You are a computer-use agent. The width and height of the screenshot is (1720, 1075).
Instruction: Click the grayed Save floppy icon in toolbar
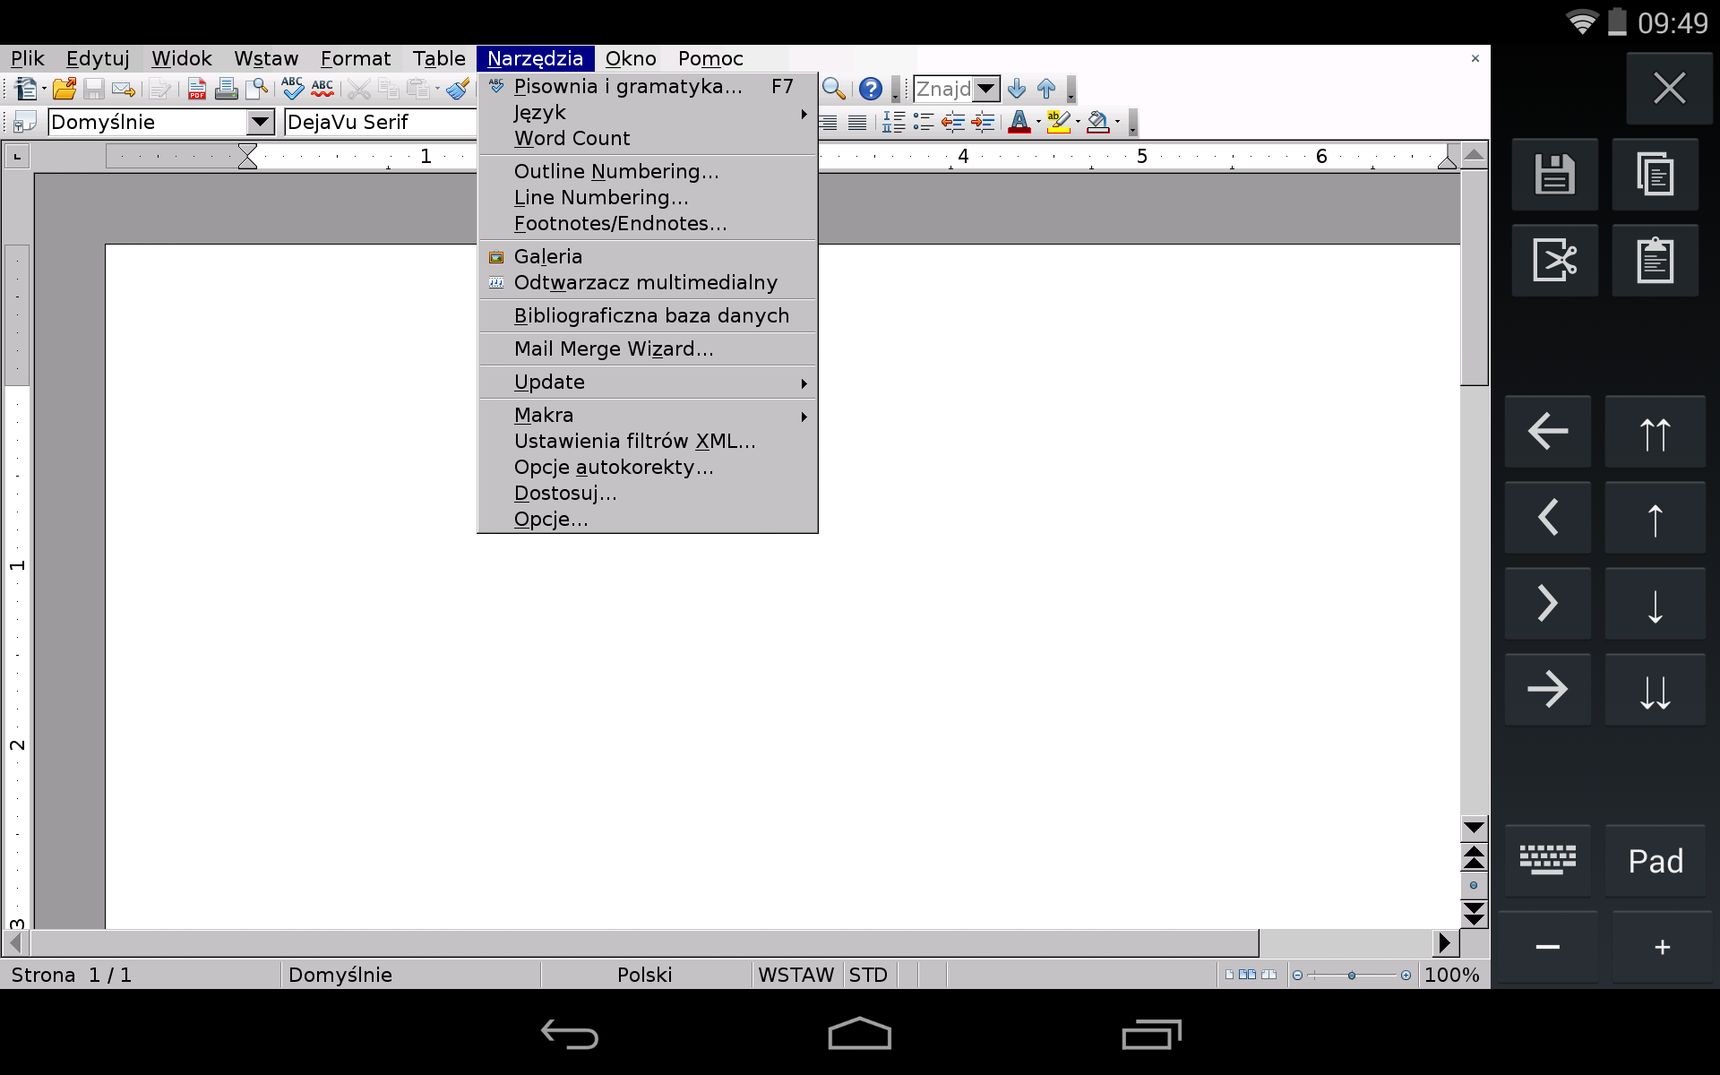pyautogui.click(x=94, y=89)
